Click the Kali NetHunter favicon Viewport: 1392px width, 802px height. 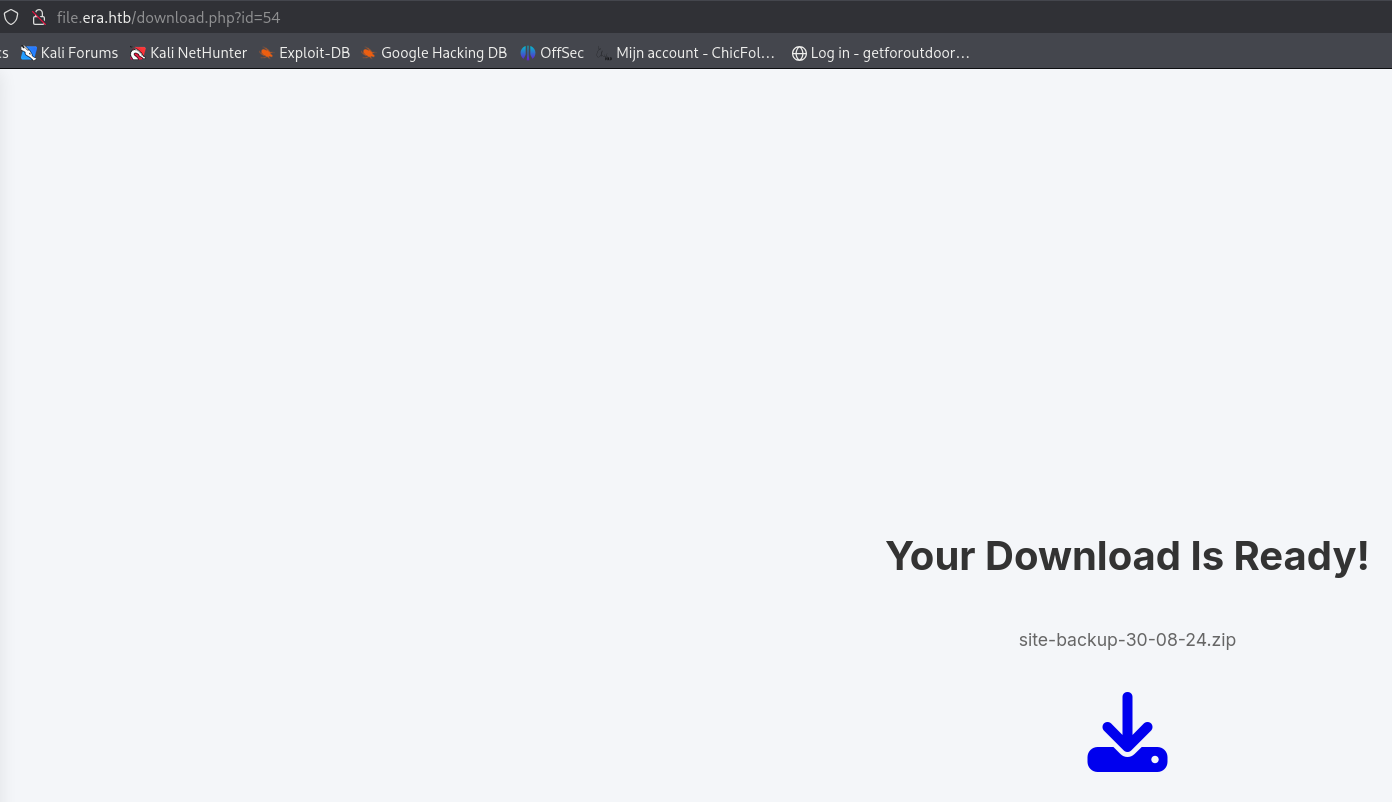(x=138, y=53)
